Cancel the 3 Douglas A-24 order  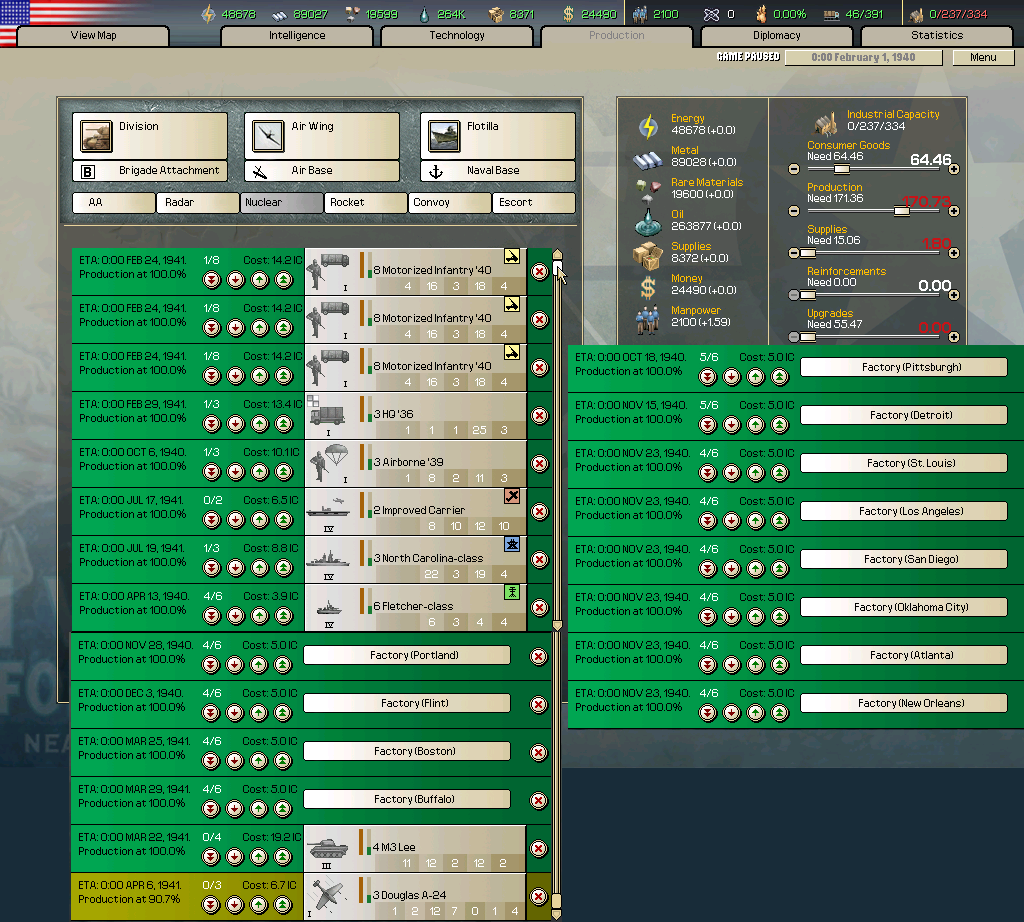pyautogui.click(x=539, y=897)
